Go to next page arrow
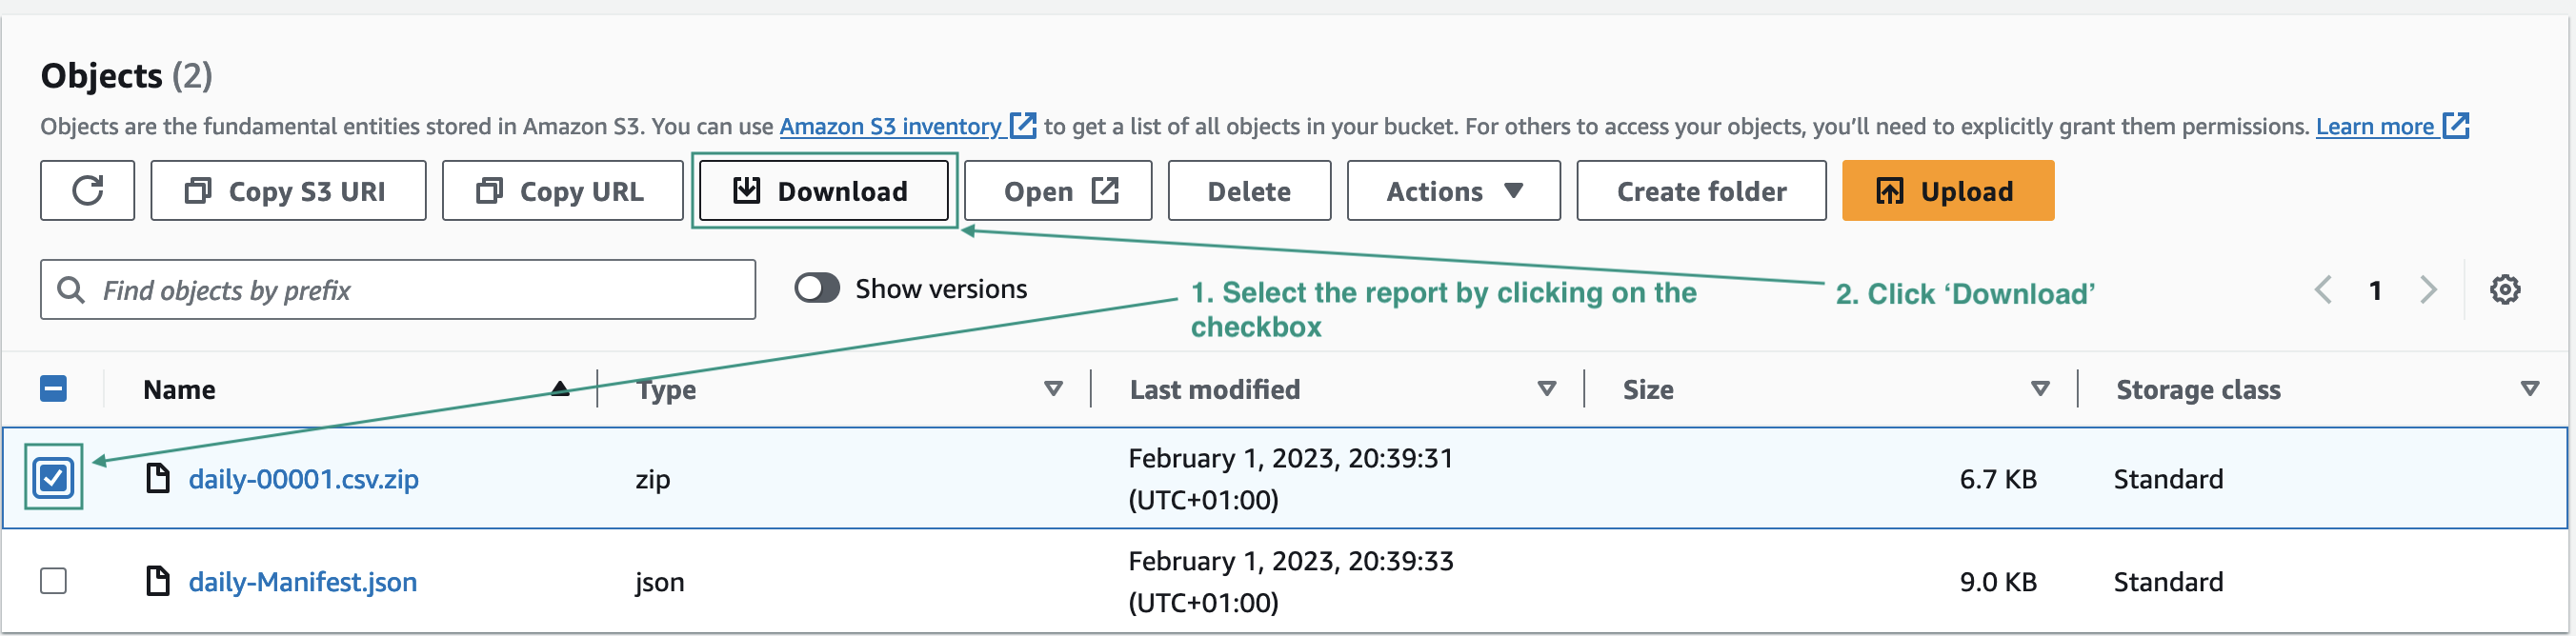2576x636 pixels. click(x=2427, y=290)
